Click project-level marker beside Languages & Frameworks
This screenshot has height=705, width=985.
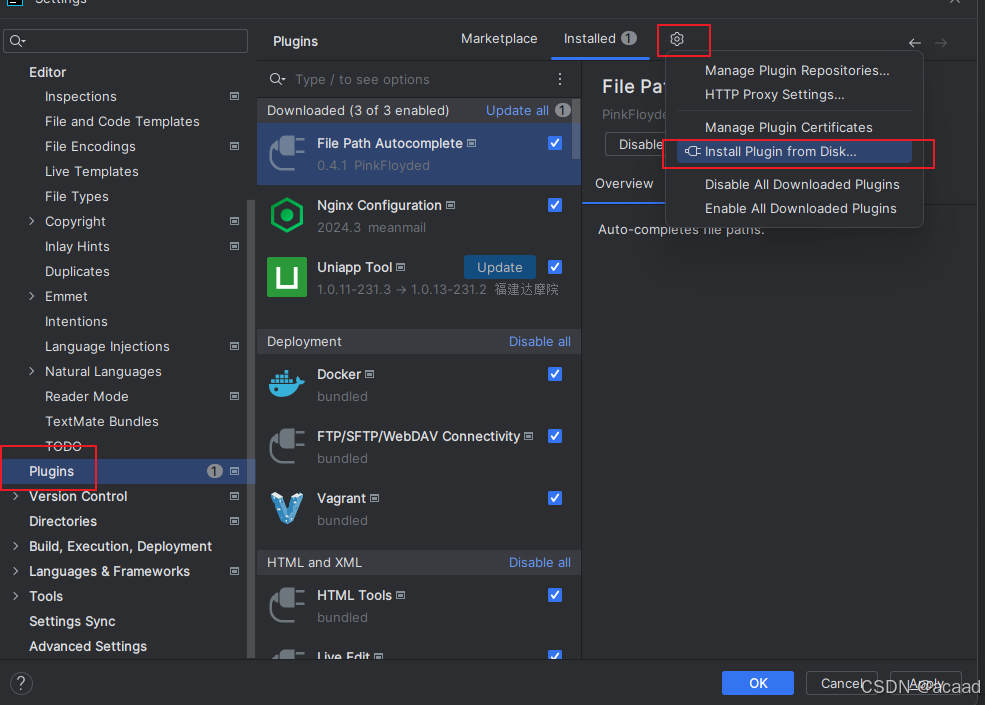pyautogui.click(x=234, y=571)
